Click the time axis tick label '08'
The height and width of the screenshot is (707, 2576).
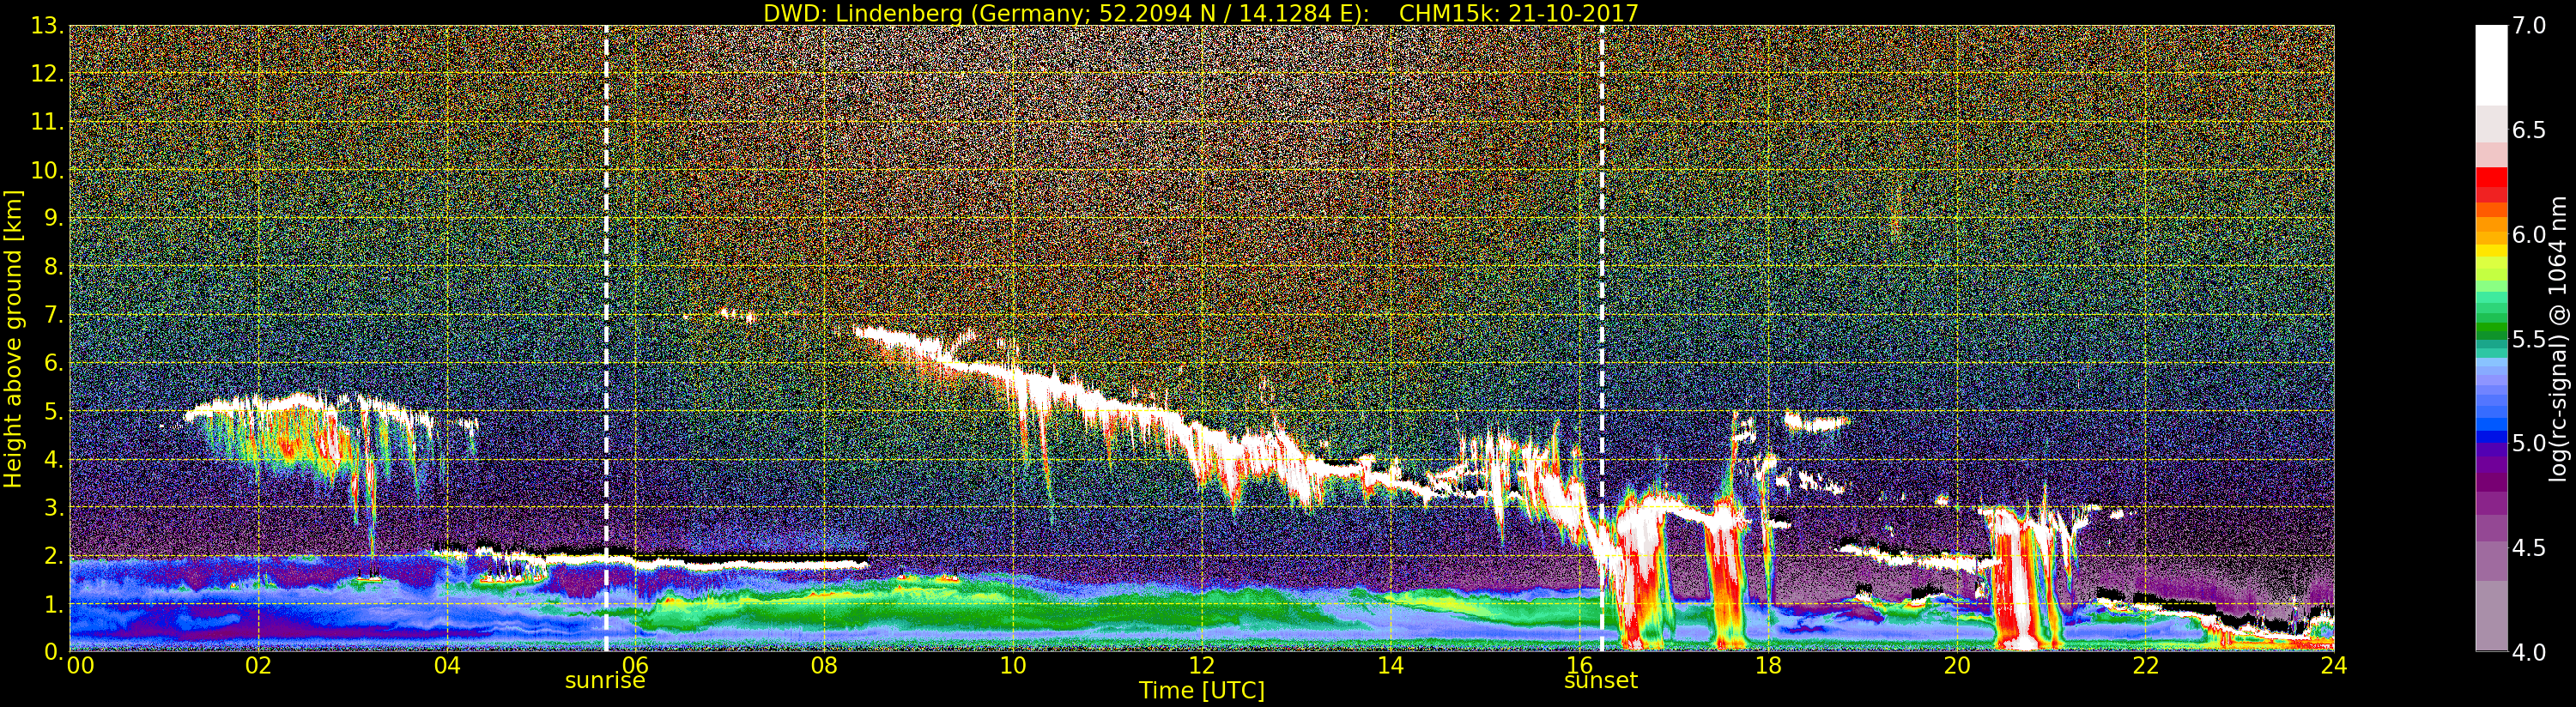[824, 666]
